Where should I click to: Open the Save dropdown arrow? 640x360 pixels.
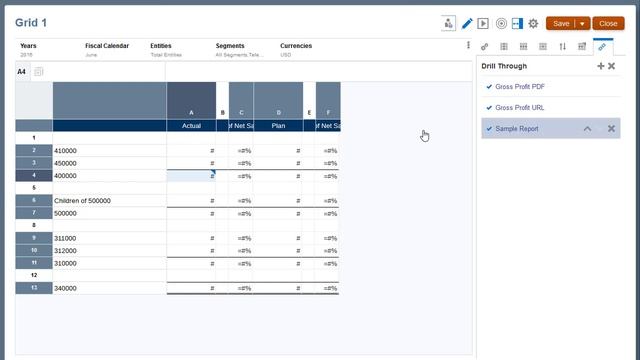pyautogui.click(x=582, y=24)
